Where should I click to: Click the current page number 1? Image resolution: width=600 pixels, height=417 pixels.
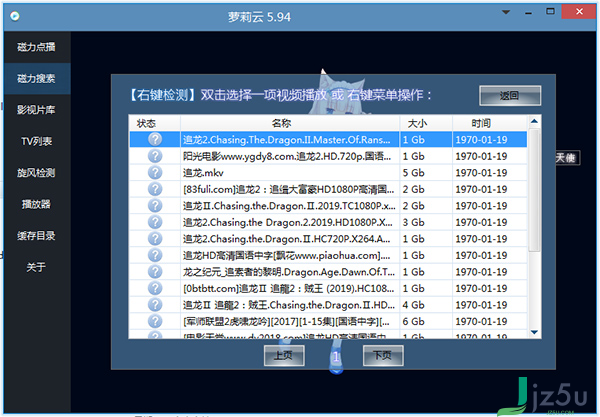336,357
